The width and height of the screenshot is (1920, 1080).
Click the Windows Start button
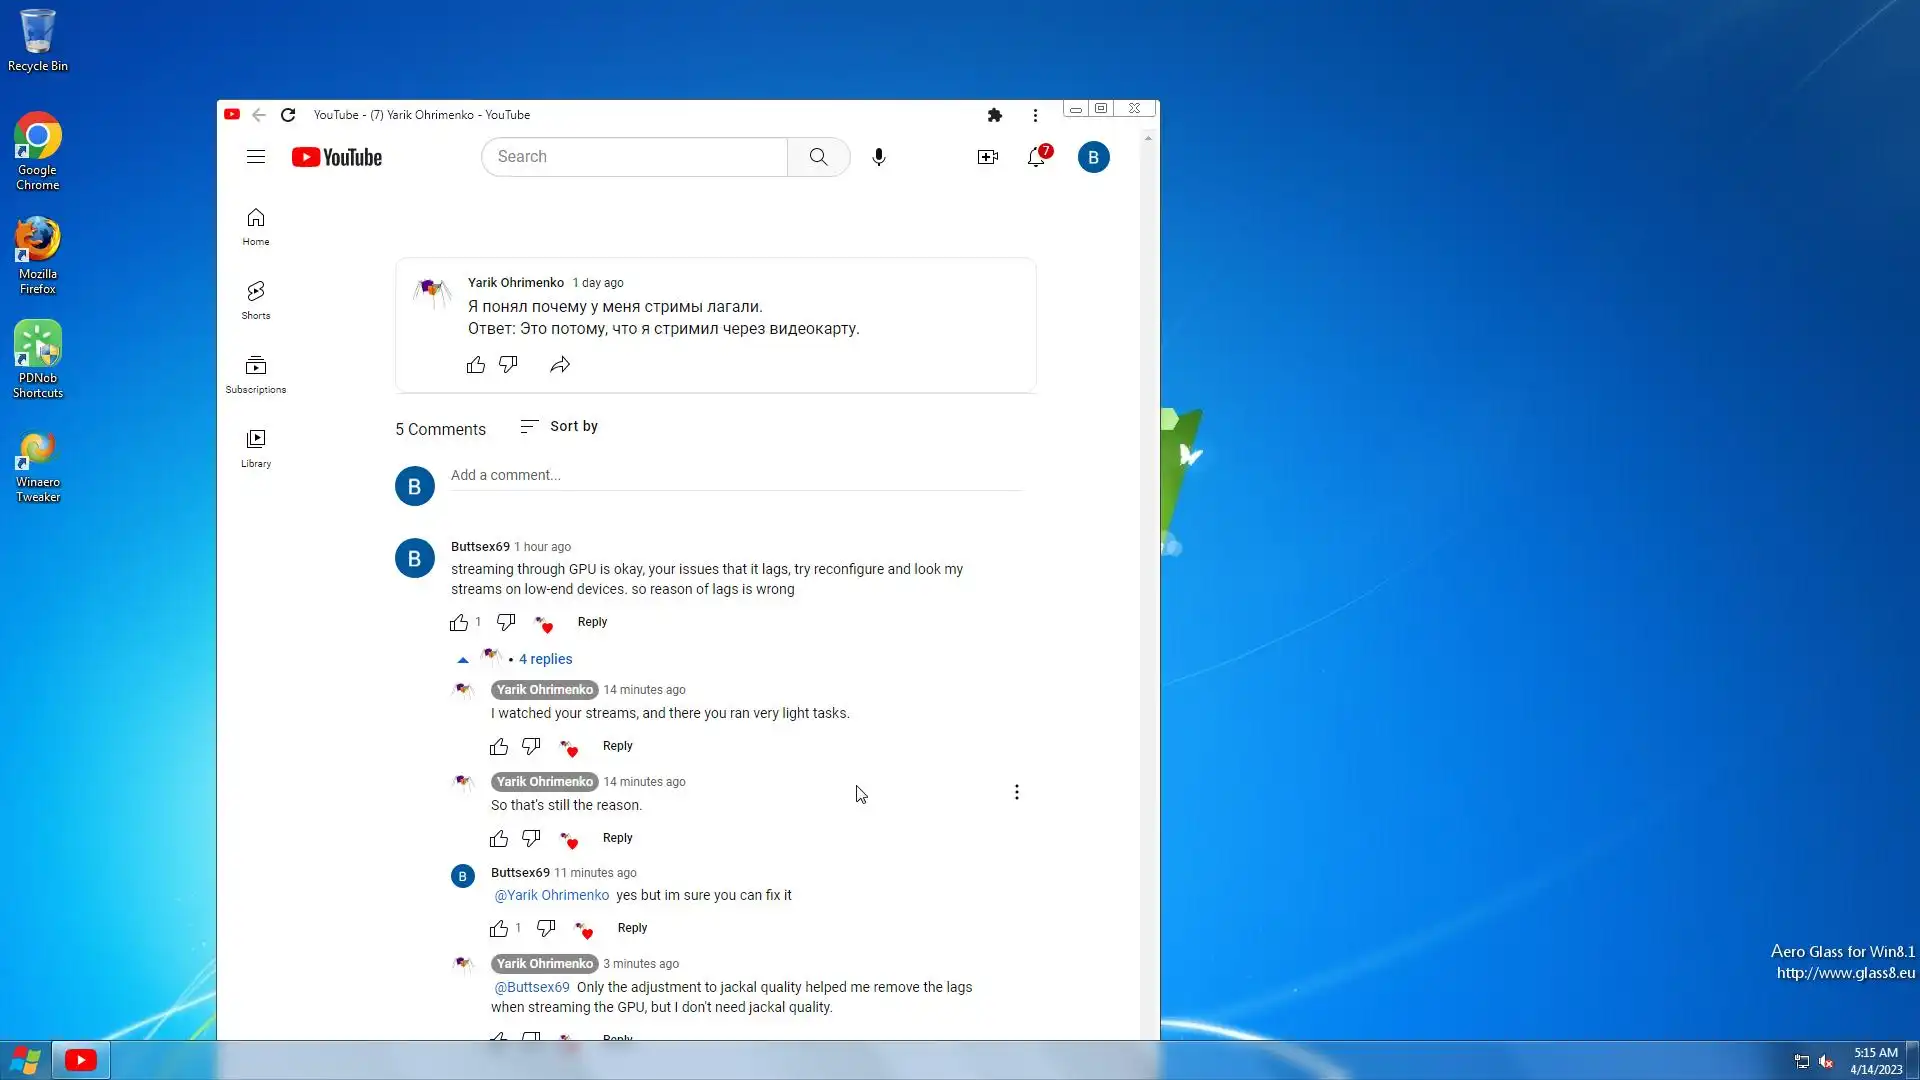point(25,1060)
